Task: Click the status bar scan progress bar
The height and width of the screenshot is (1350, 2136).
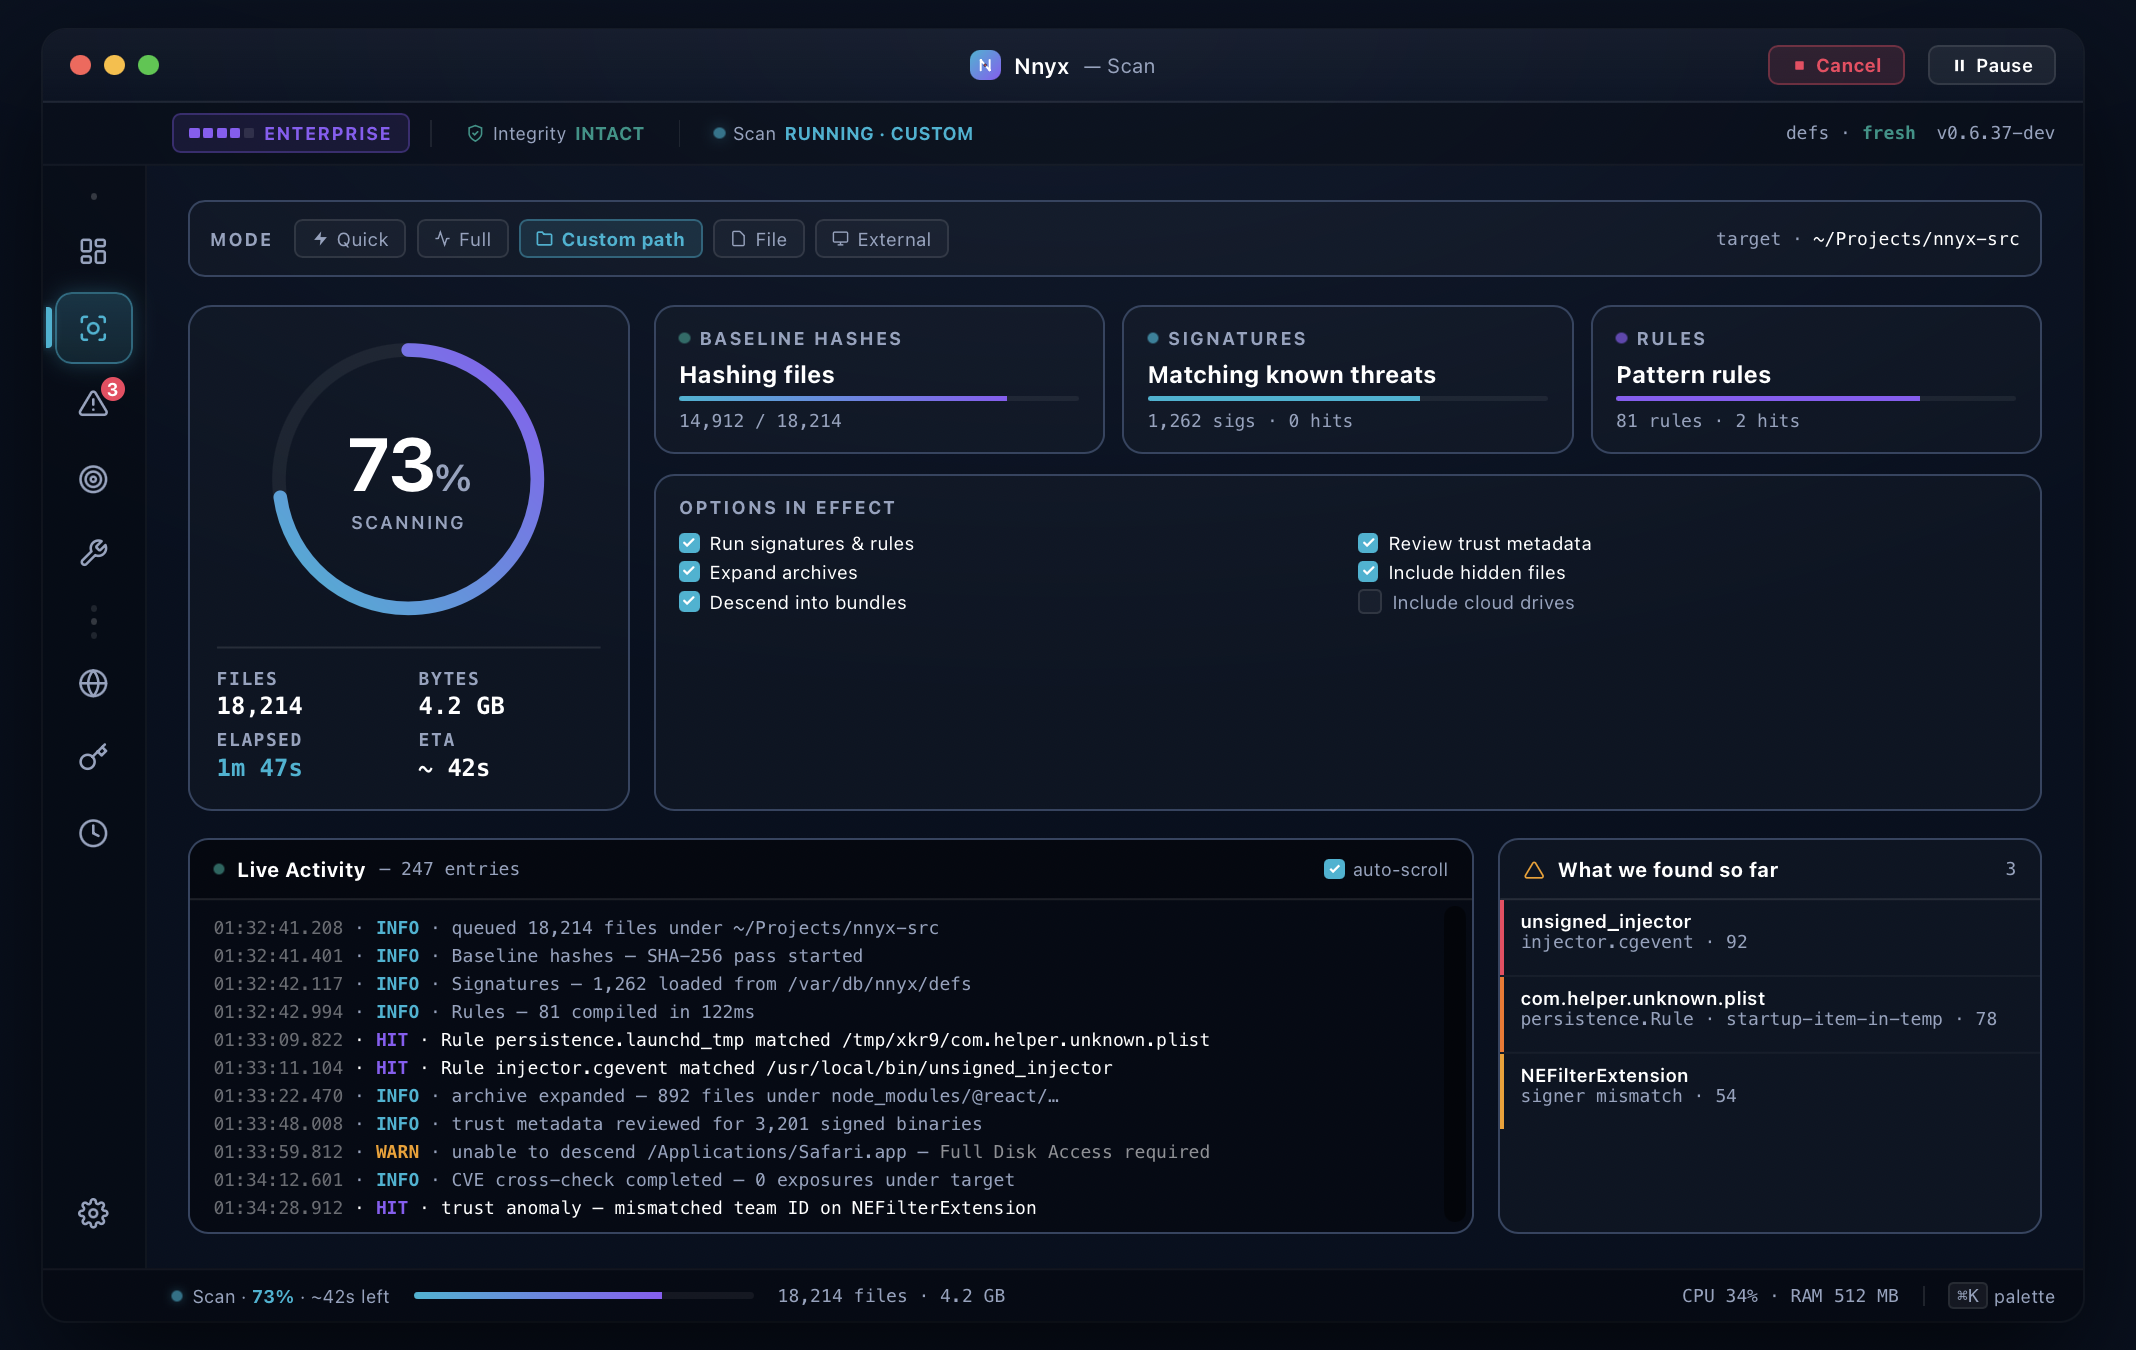Action: pyautogui.click(x=584, y=1295)
